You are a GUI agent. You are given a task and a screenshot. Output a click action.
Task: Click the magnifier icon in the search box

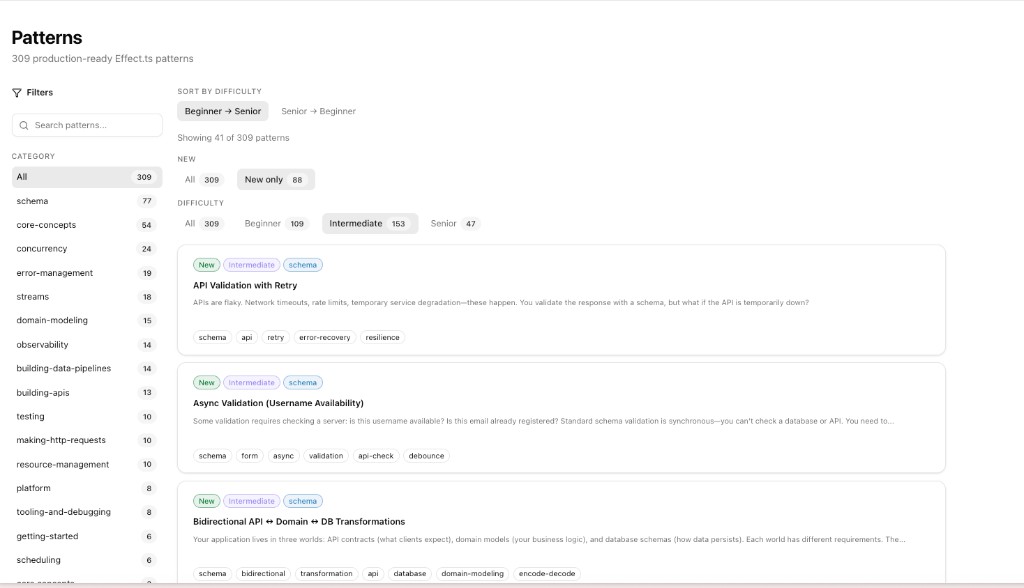(x=25, y=124)
